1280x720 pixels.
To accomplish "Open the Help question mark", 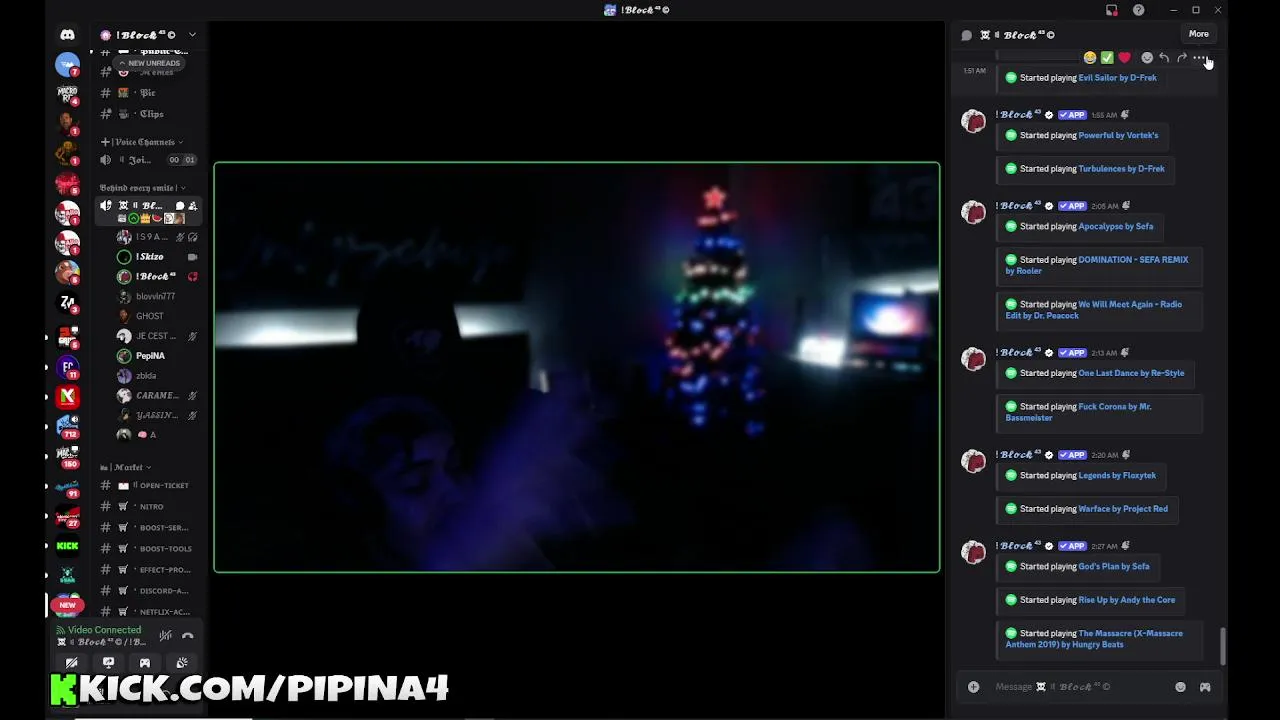I will (1138, 10).
